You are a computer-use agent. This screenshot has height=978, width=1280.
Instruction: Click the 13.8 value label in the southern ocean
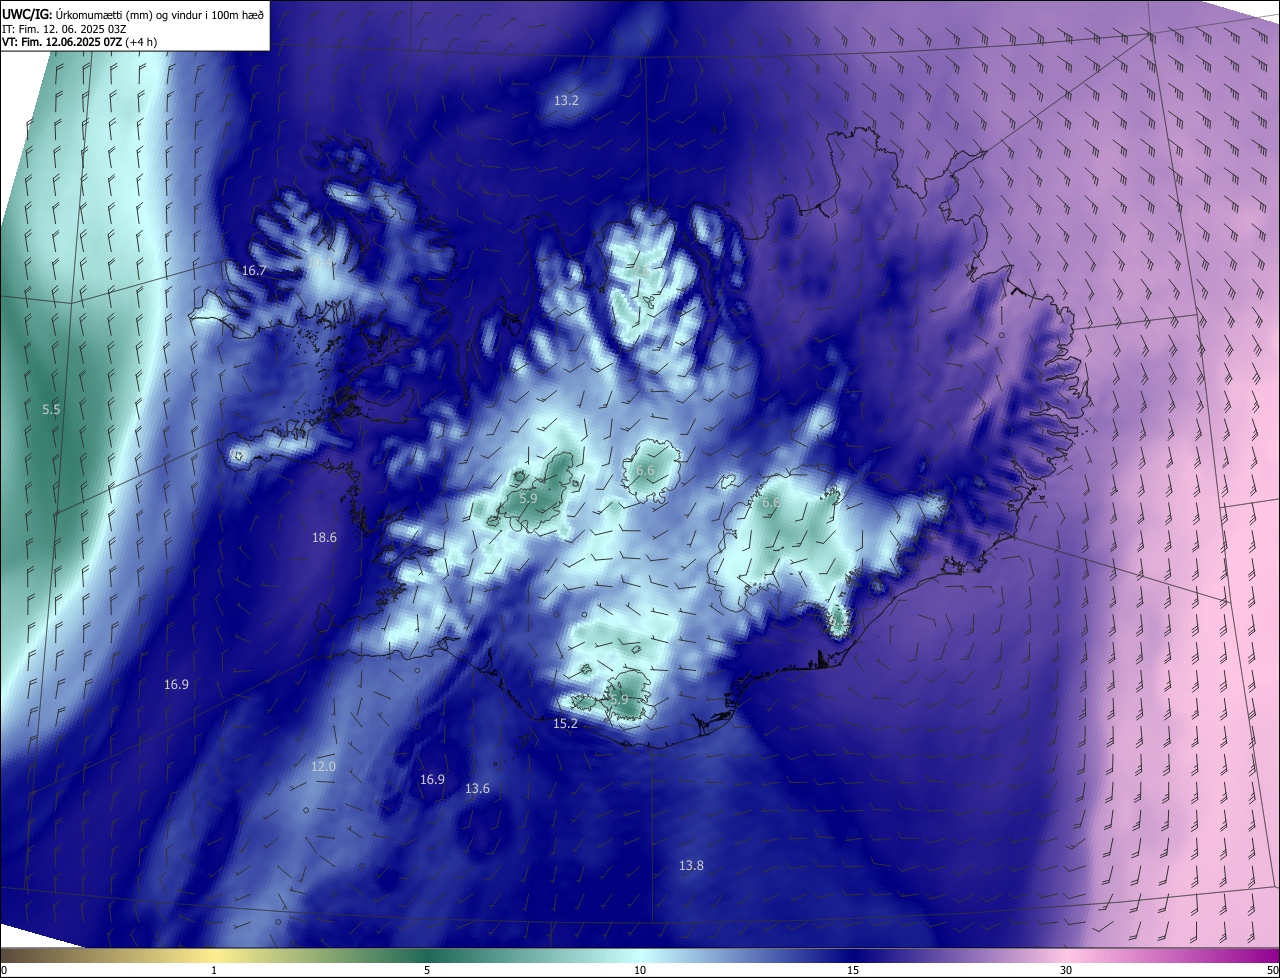click(x=691, y=865)
